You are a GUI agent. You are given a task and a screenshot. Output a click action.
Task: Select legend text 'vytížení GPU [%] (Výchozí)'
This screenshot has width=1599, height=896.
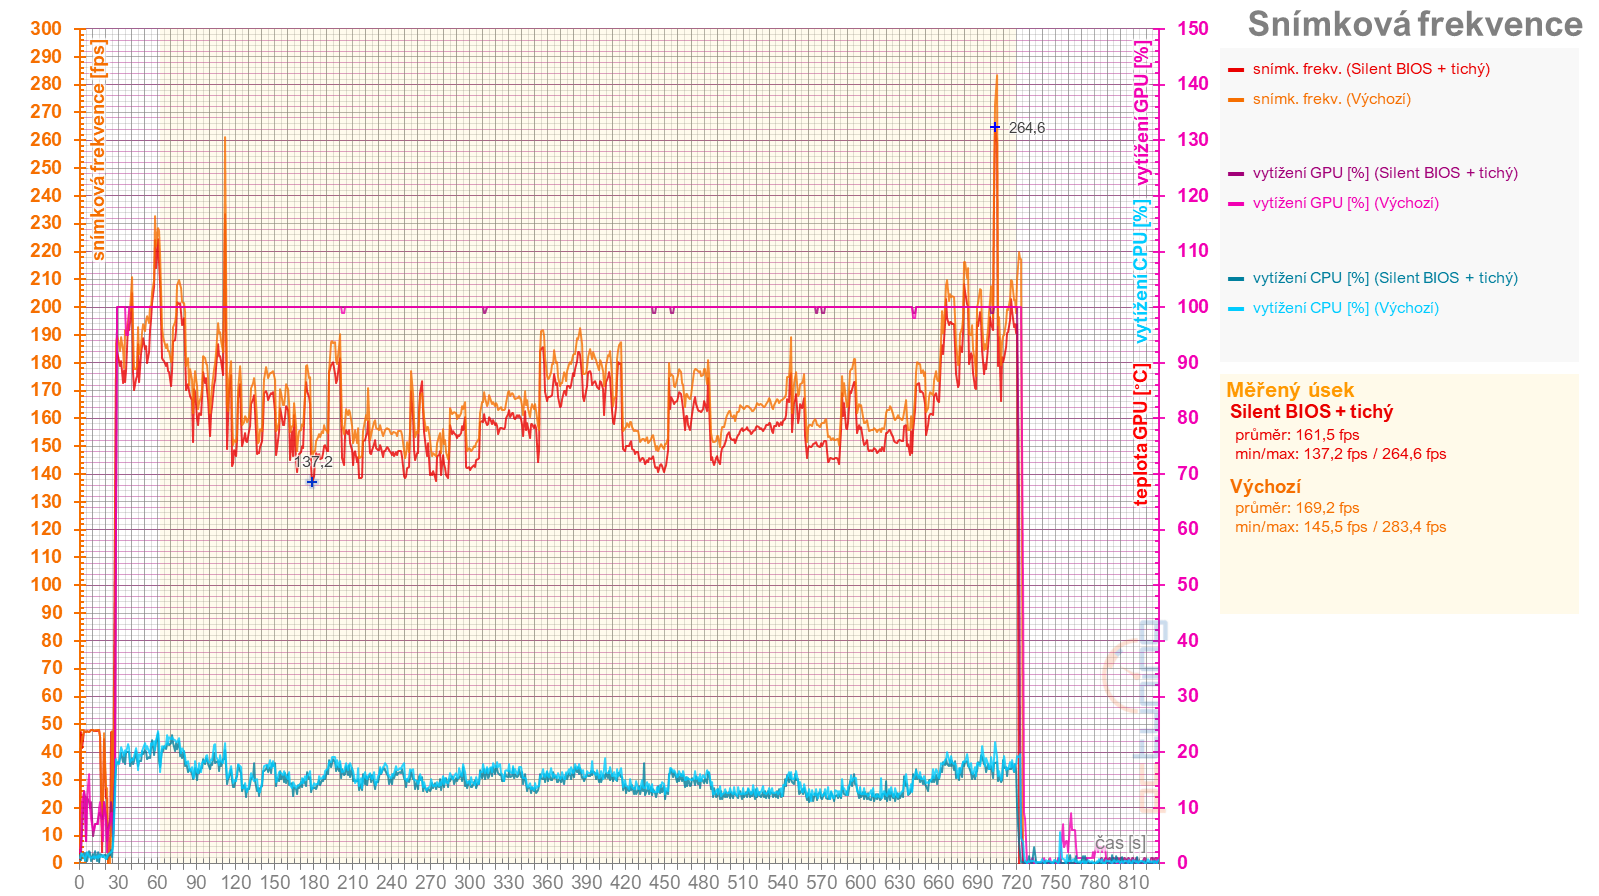pyautogui.click(x=1346, y=203)
